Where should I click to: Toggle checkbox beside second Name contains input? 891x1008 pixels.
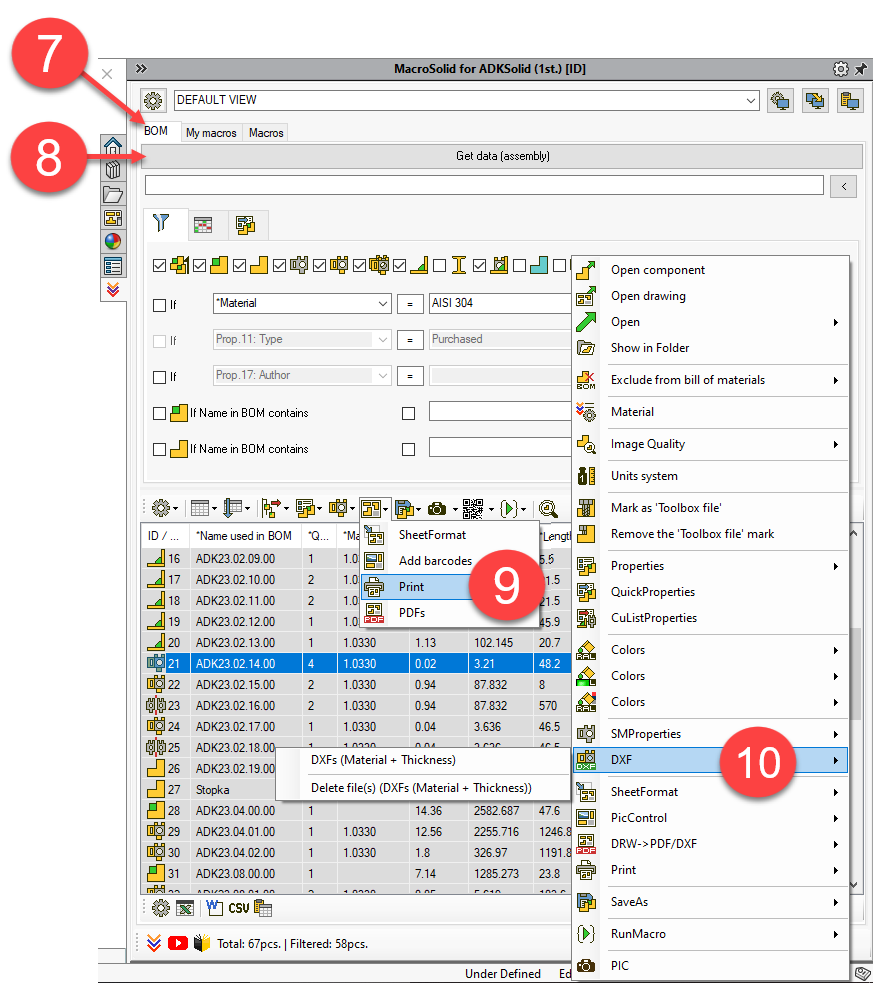coord(408,449)
